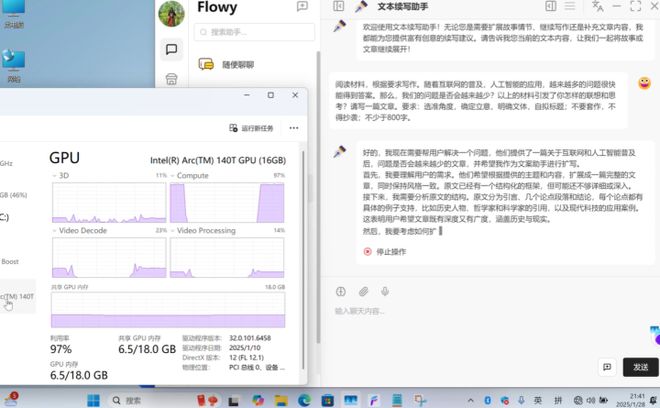
Task: Open the taskbar clock showing 21:41
Action: 631,400
